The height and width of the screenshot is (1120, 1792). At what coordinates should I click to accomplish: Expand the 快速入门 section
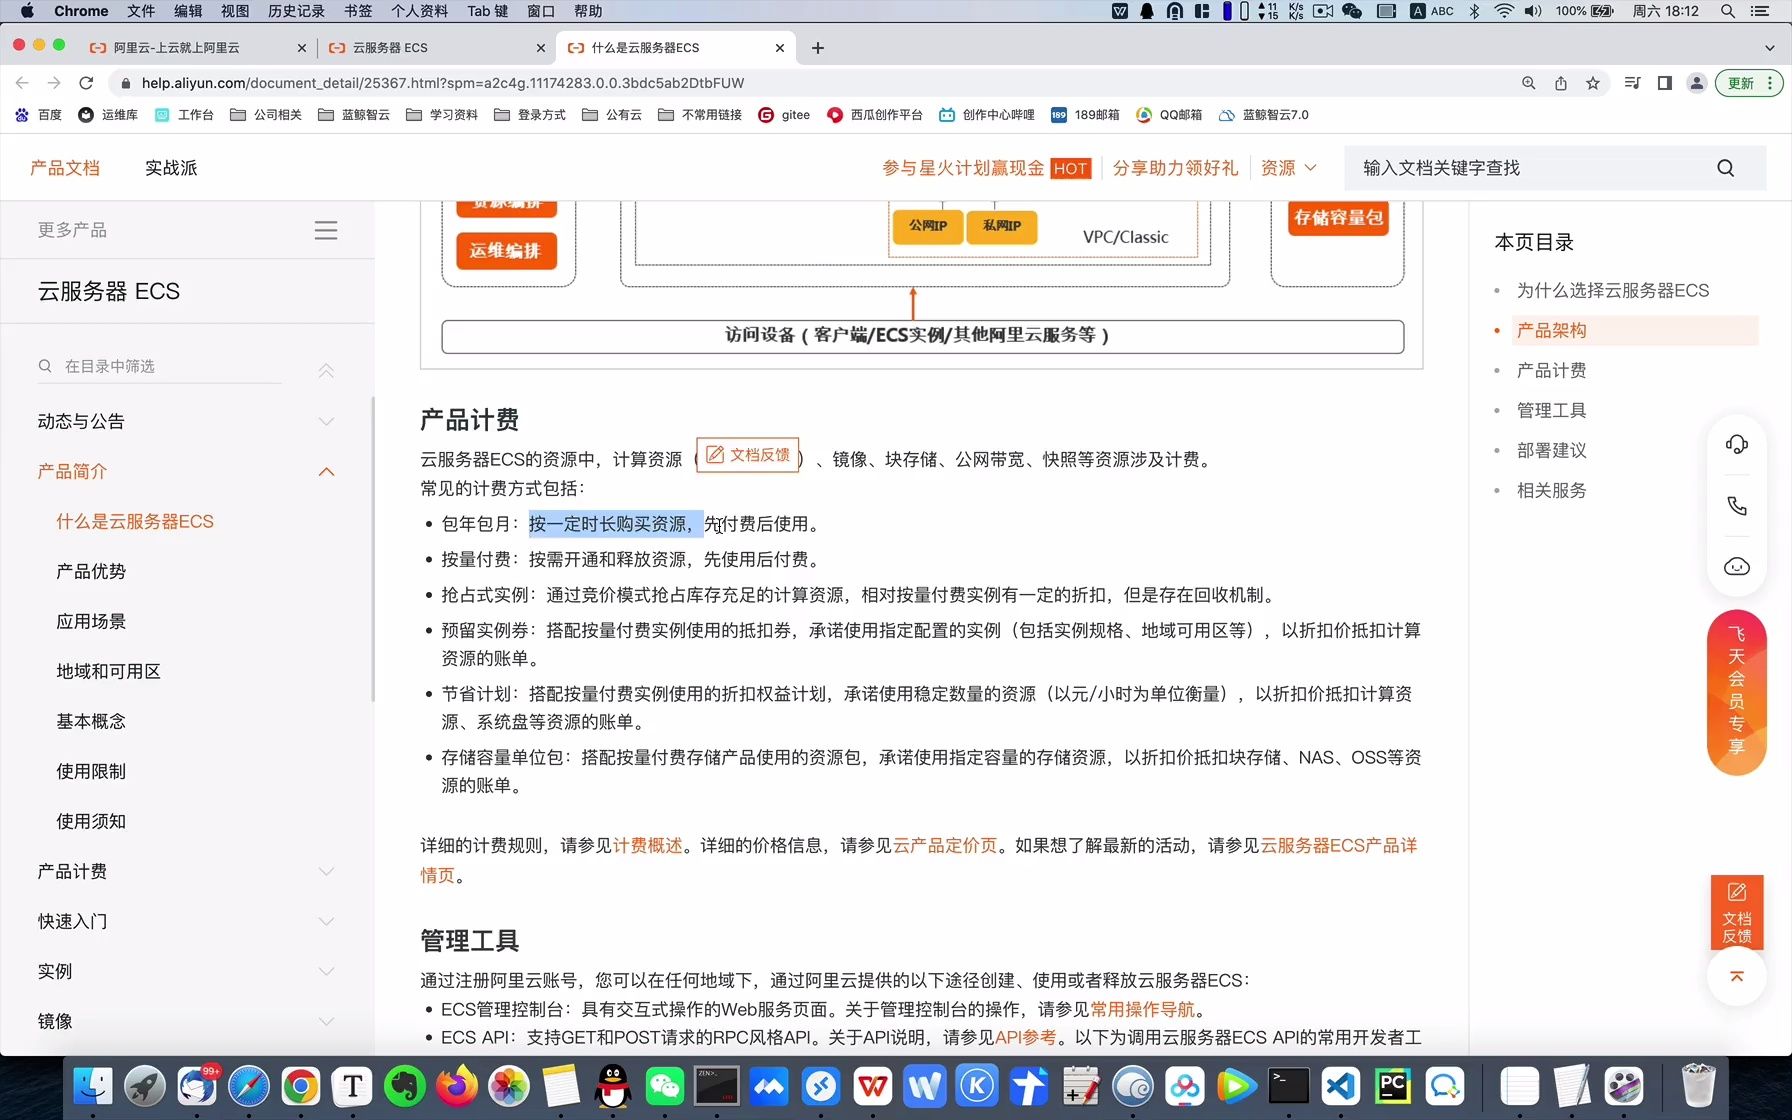coord(326,922)
